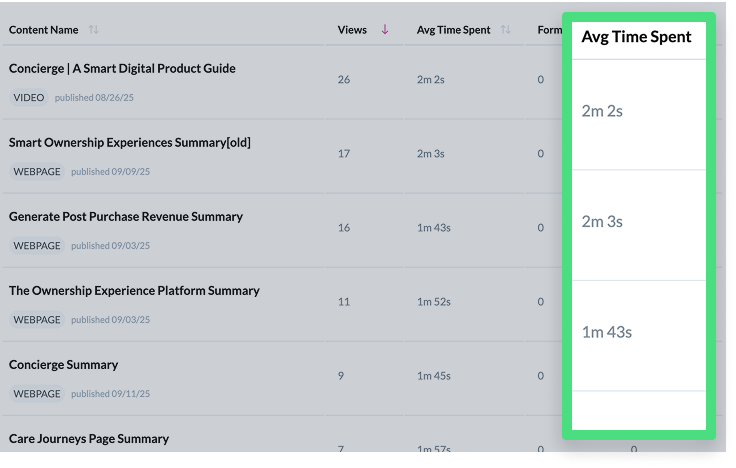Open The Ownership Experience Platform Summary

pyautogui.click(x=134, y=290)
